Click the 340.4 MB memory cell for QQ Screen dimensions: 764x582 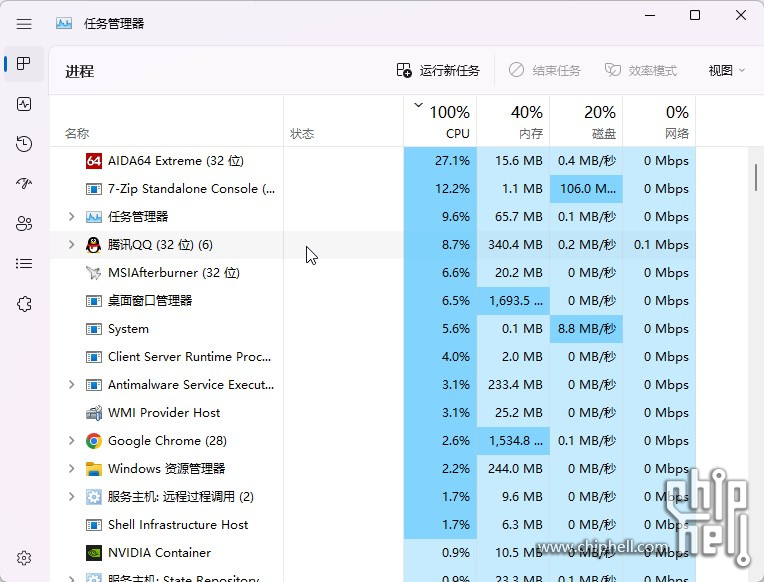click(x=513, y=245)
